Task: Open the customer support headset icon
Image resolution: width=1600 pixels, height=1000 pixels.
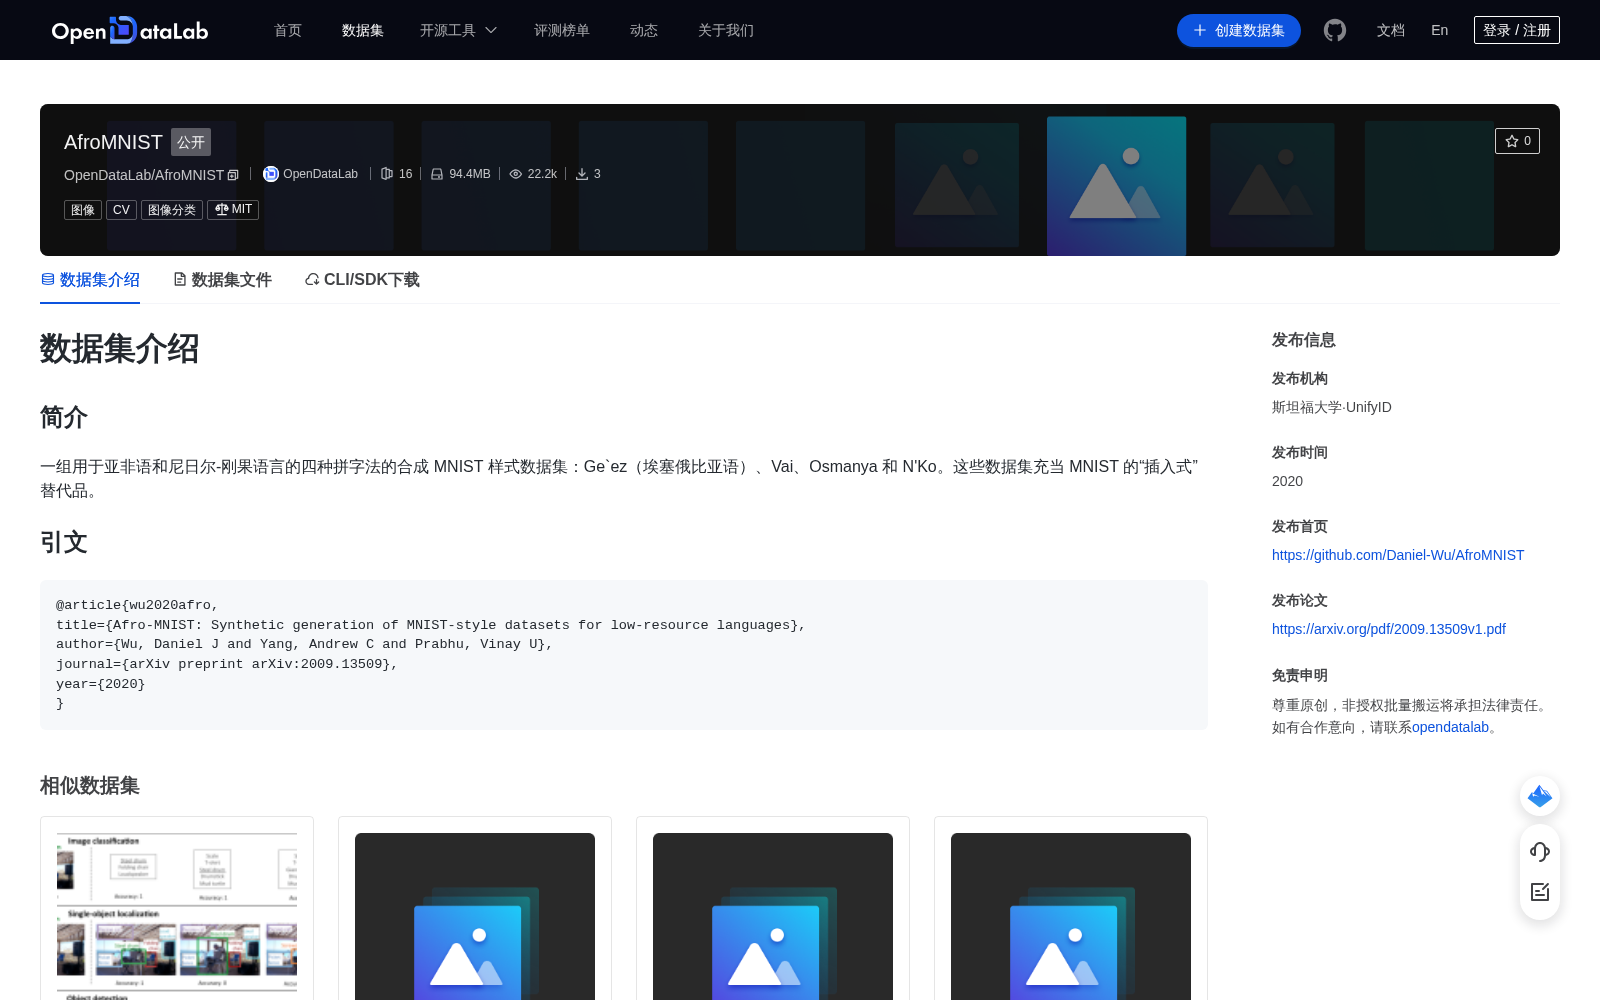Action: [1540, 852]
